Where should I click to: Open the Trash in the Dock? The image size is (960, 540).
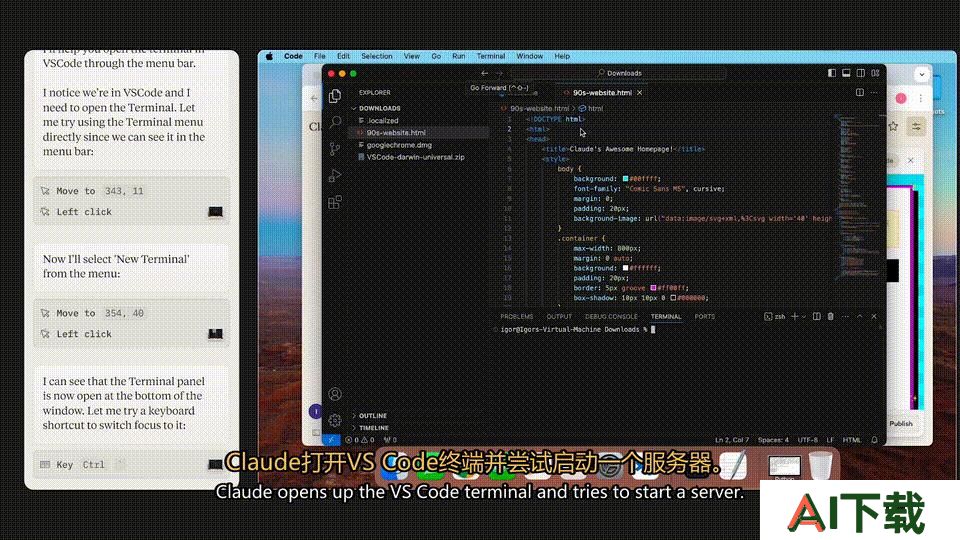(x=820, y=465)
